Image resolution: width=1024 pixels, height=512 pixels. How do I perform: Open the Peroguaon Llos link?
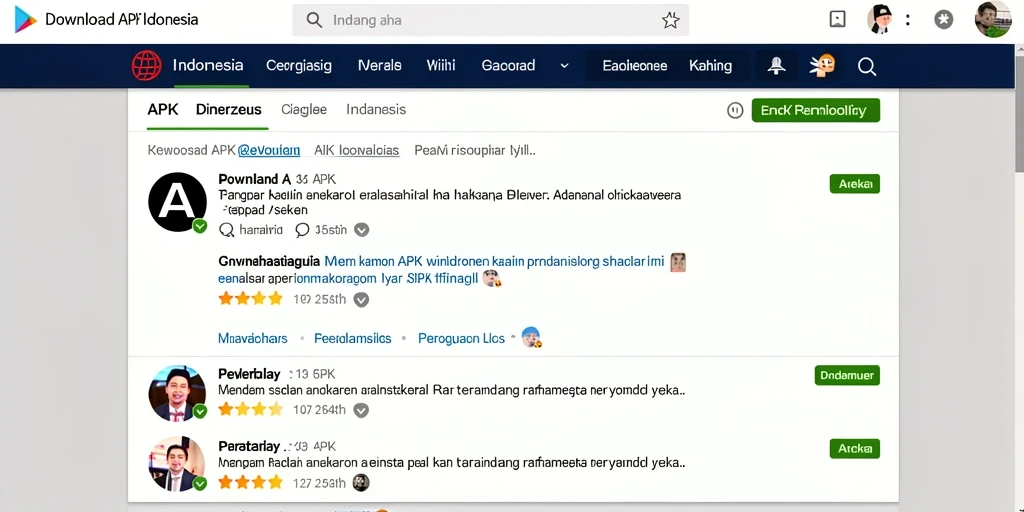coord(461,338)
